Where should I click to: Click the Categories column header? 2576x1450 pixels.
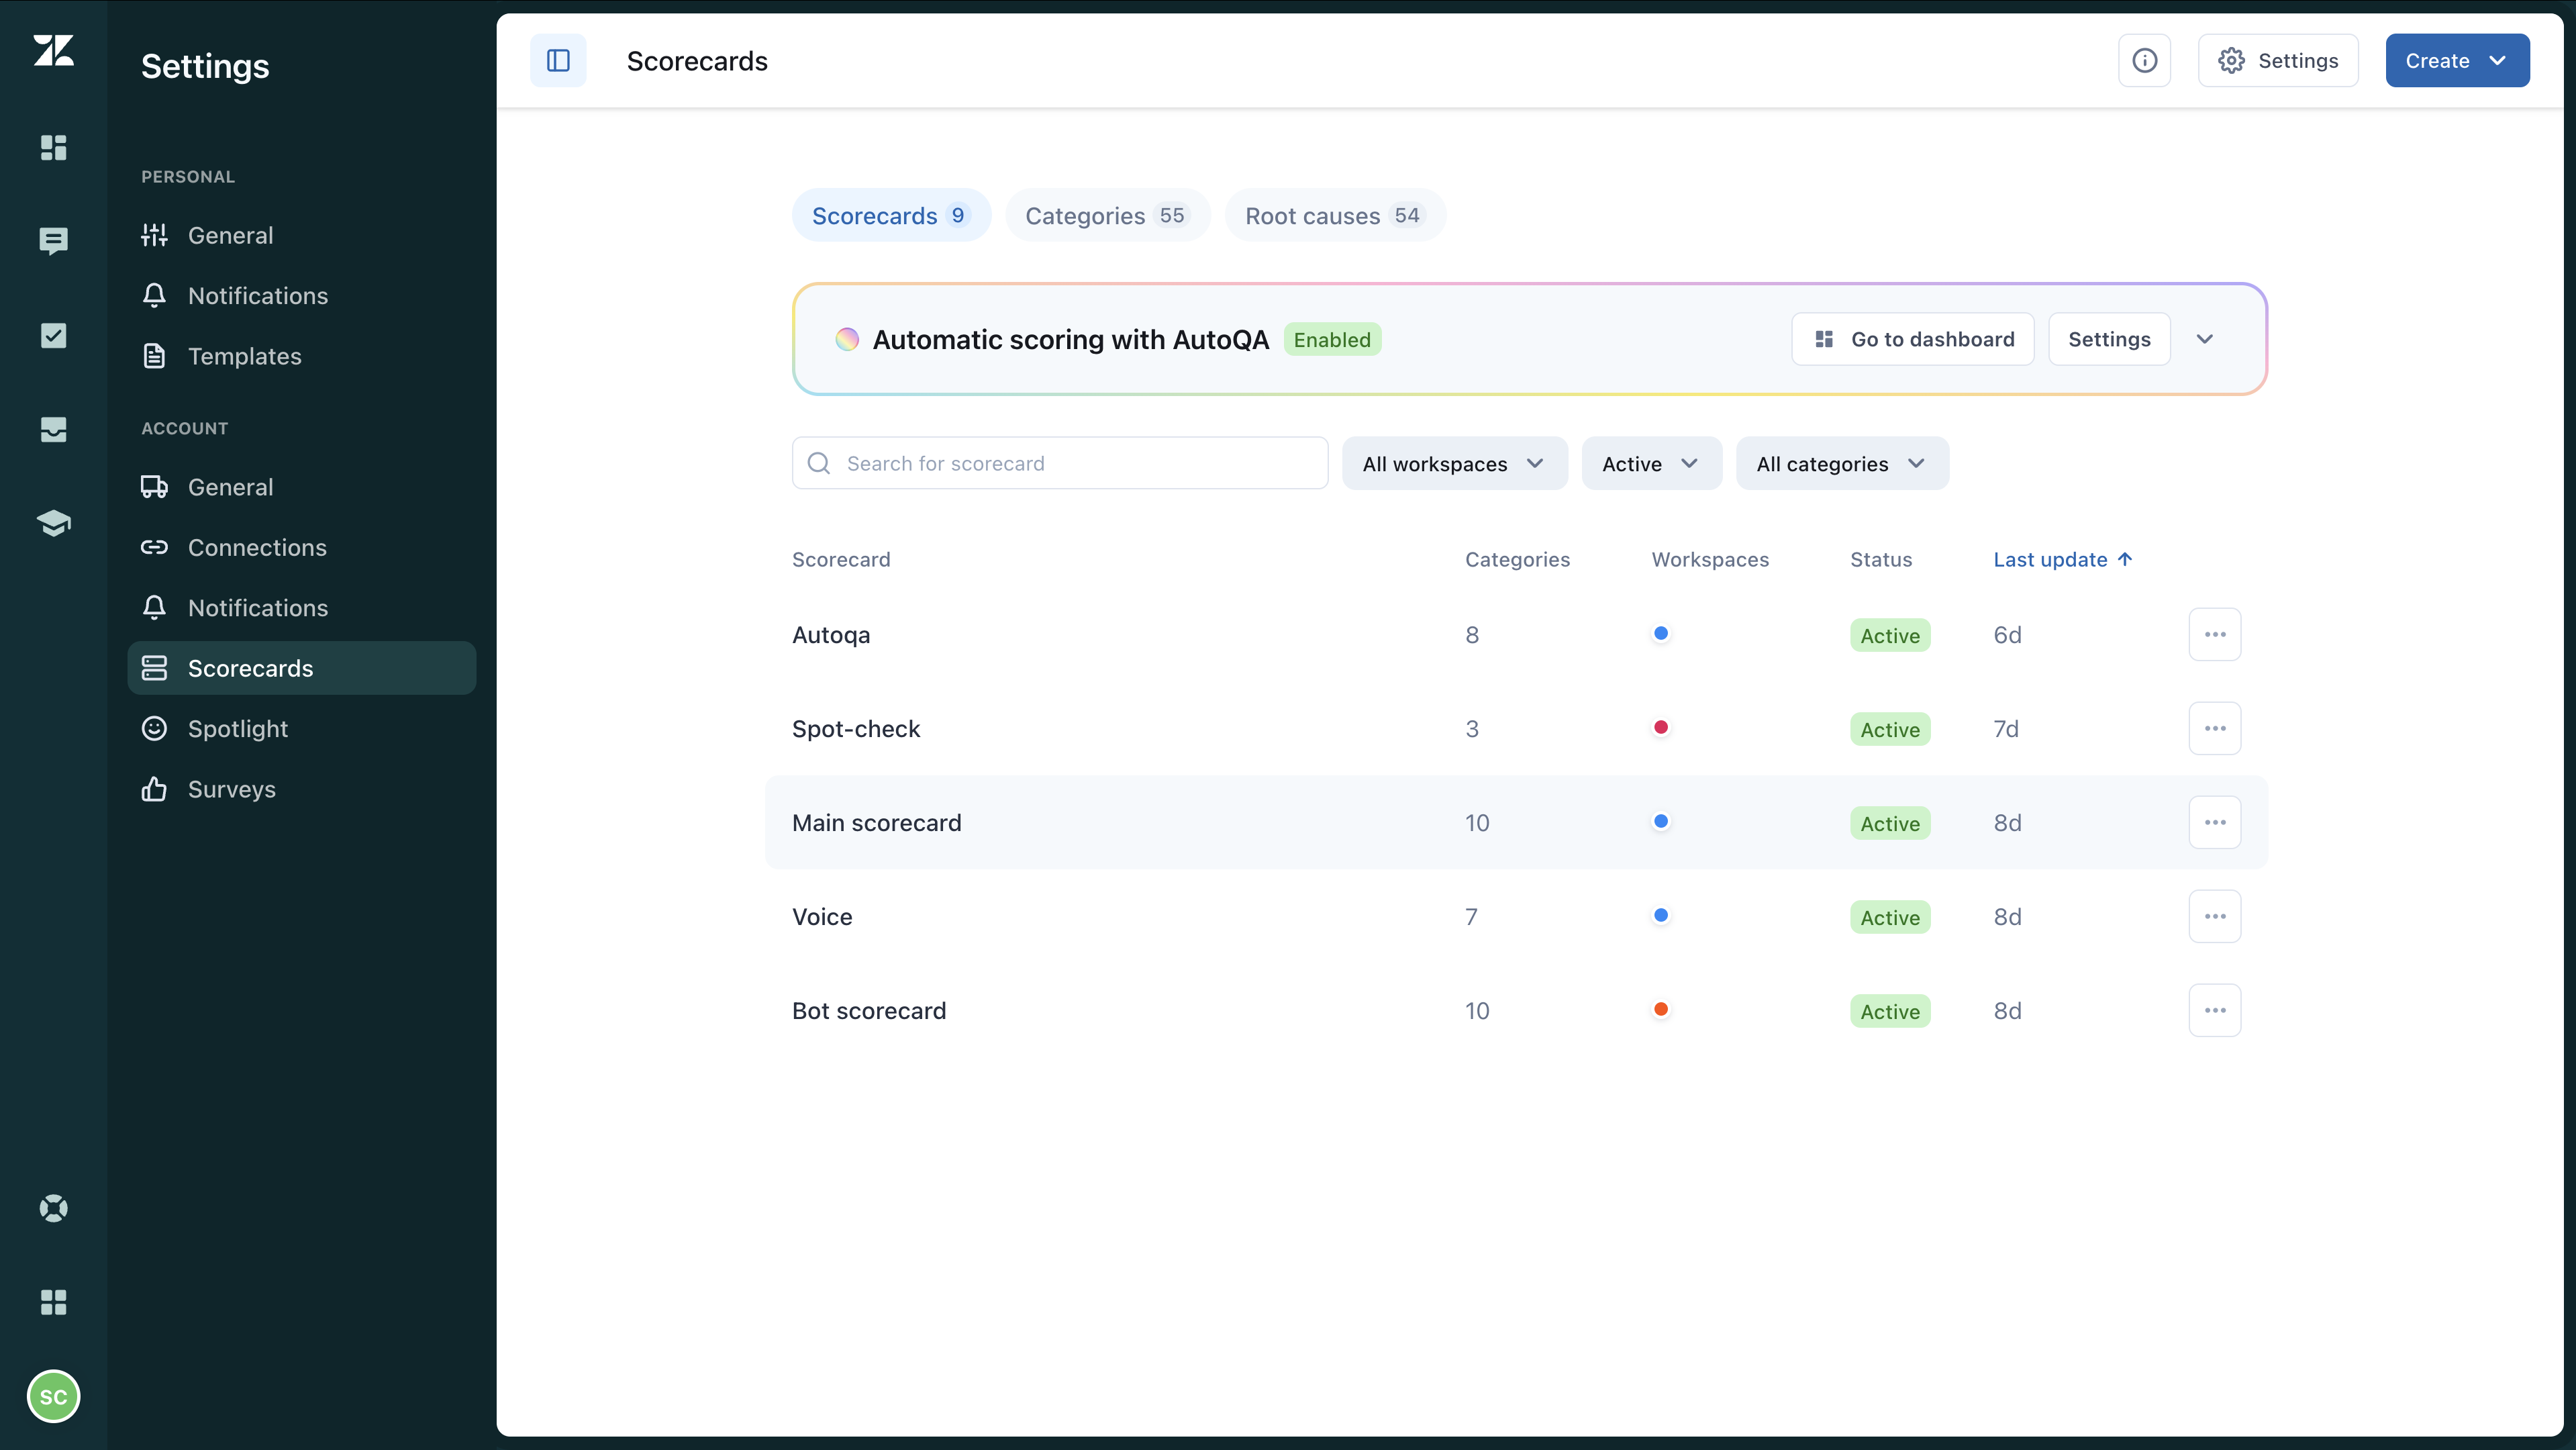coord(1517,559)
